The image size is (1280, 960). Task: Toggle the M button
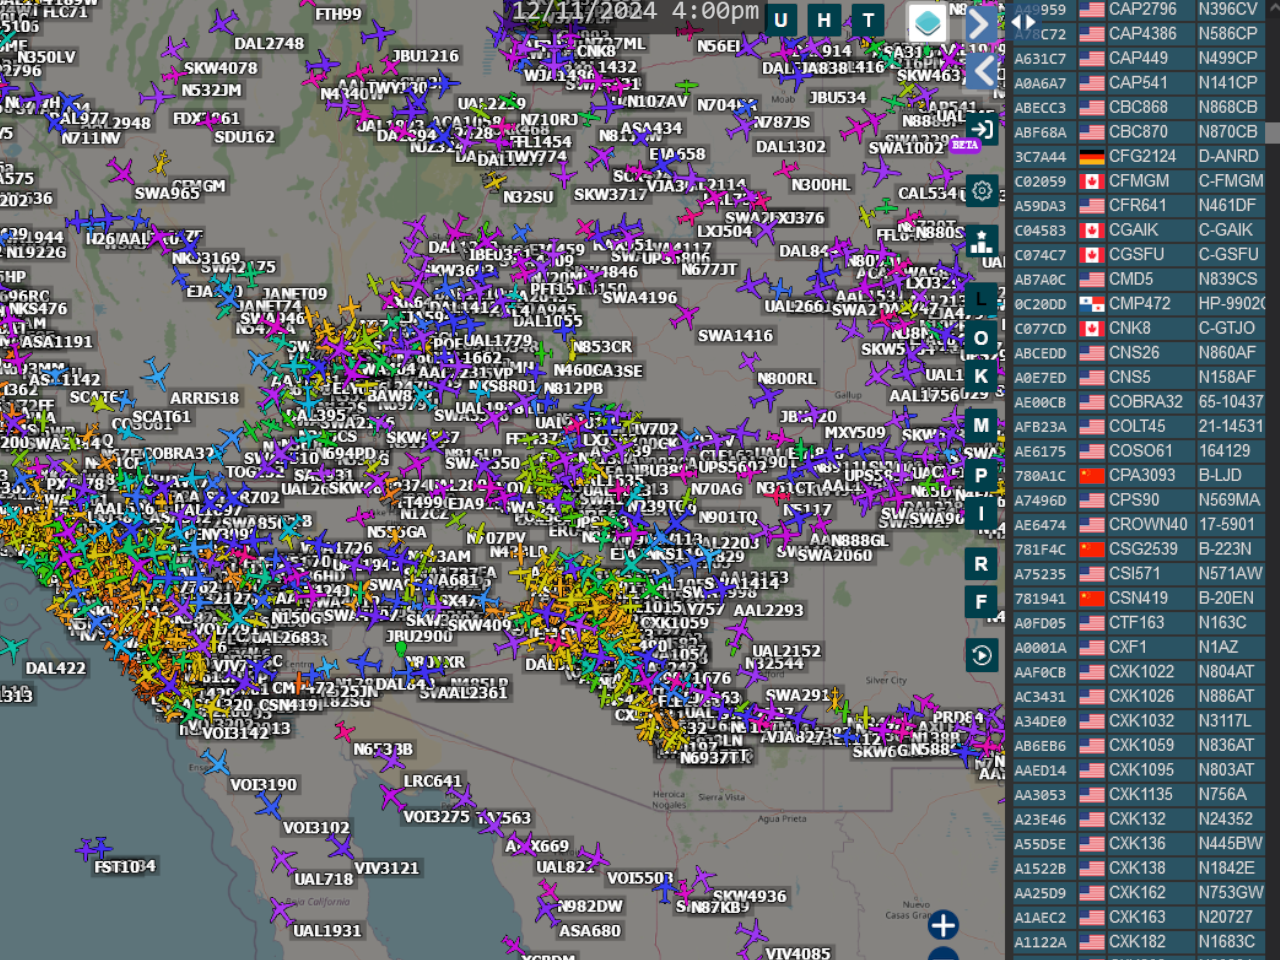[x=981, y=425]
